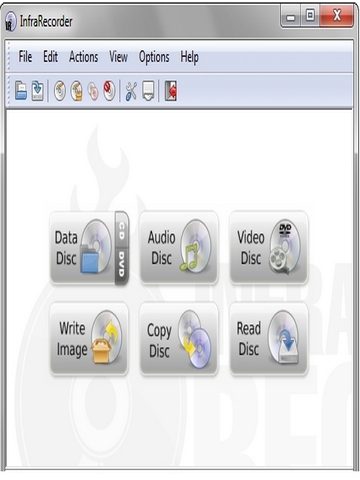
Task: Start an Audio Disc project
Action: pos(179,247)
